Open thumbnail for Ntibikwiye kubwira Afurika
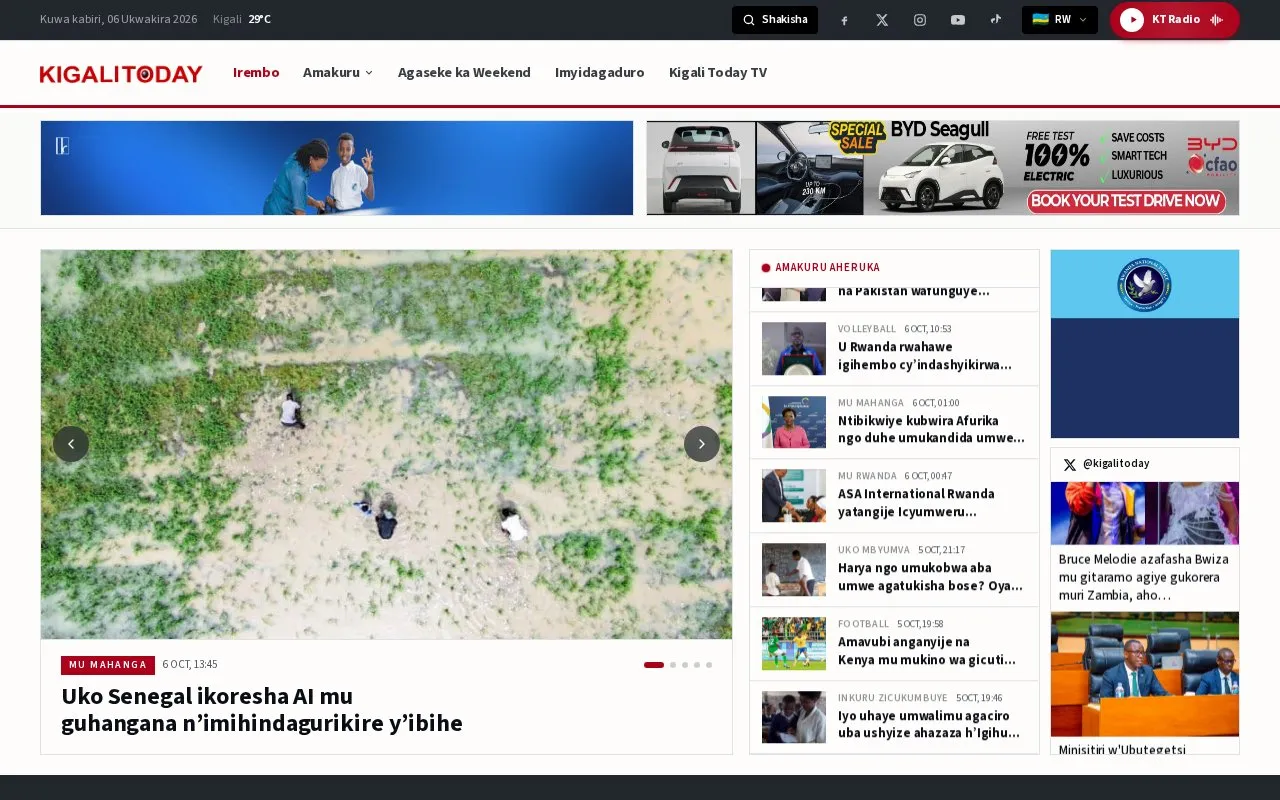Screen dimensions: 1280x800 coord(794,422)
